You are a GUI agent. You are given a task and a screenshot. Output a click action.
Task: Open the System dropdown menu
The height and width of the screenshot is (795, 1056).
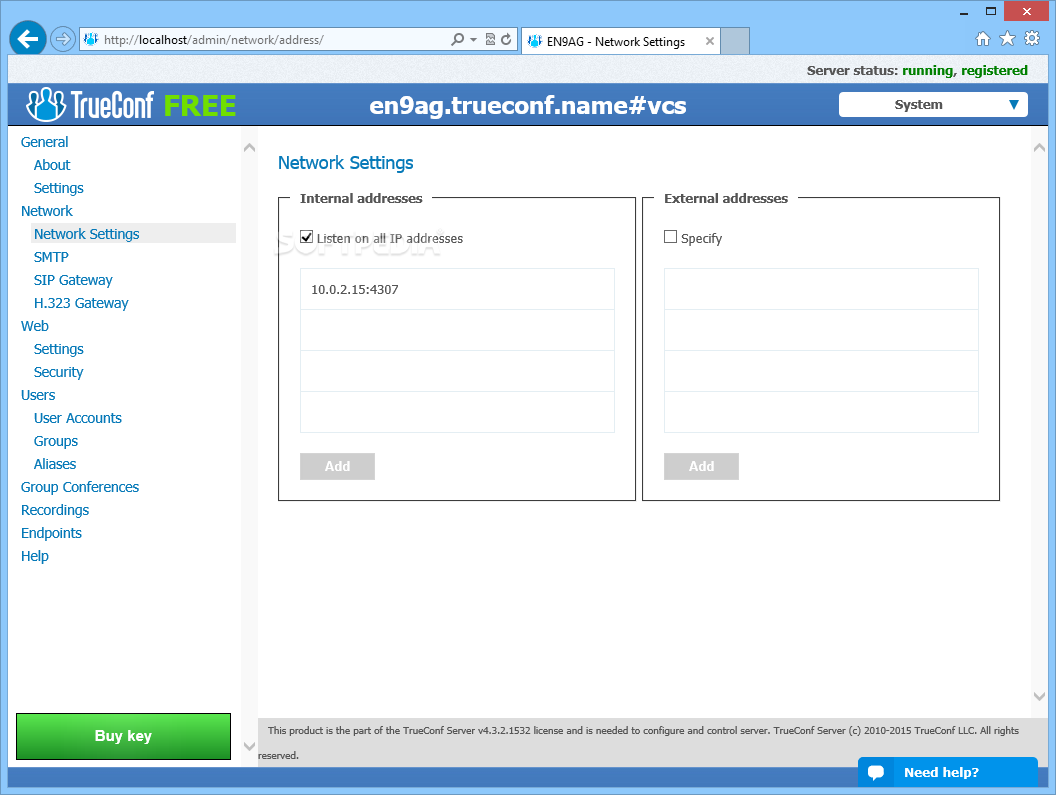click(933, 104)
